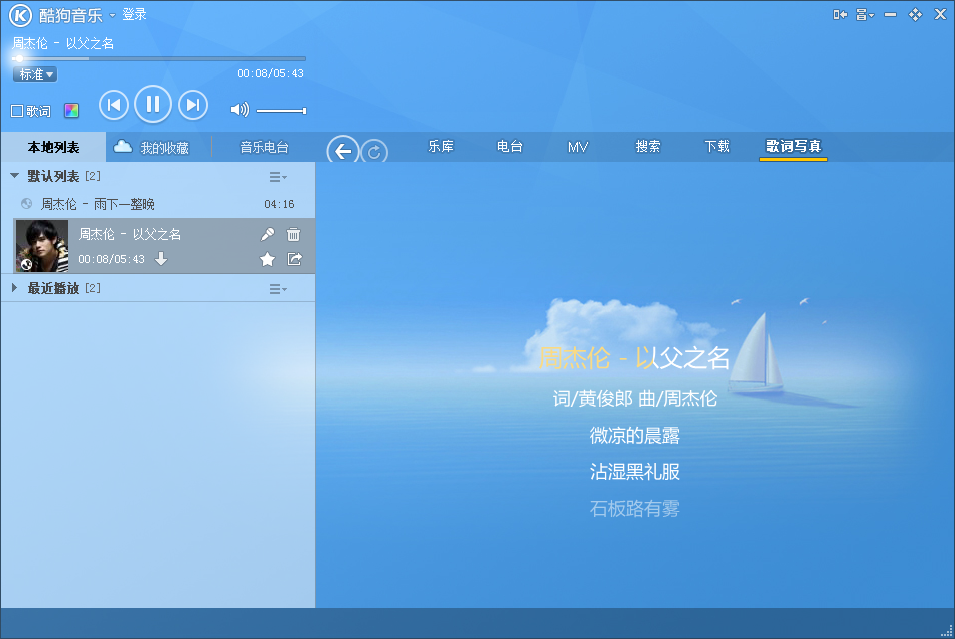Delete 以父之名 with trash icon
Image resolution: width=955 pixels, height=639 pixels.
(294, 235)
